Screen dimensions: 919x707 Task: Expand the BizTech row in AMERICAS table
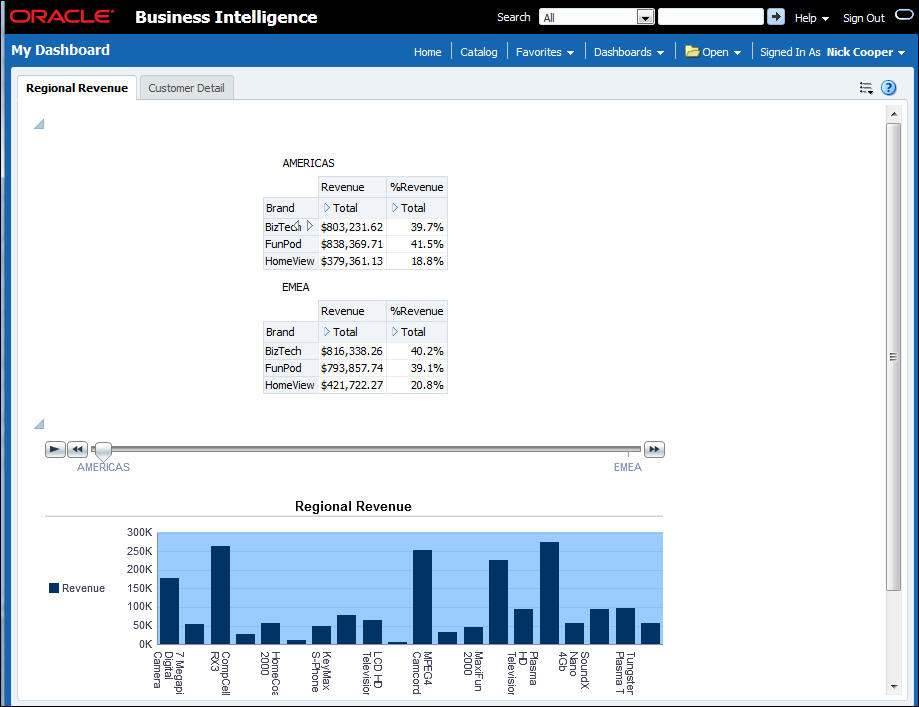(x=309, y=226)
